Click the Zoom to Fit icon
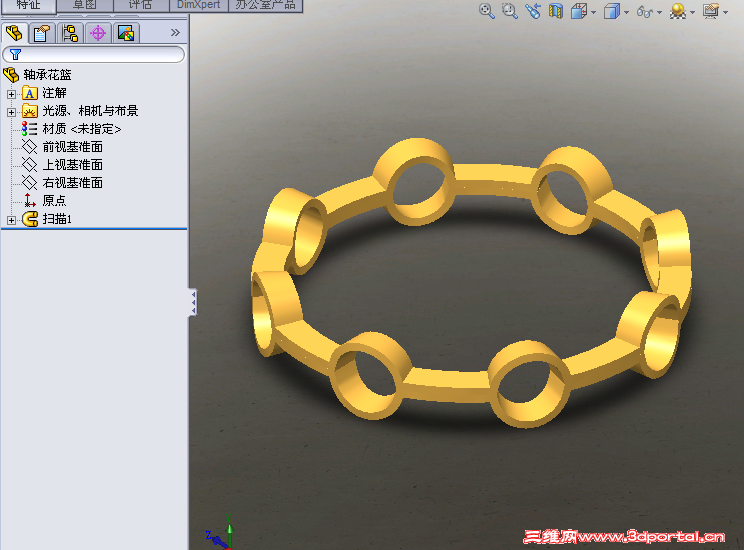The width and height of the screenshot is (744, 550). tap(487, 10)
